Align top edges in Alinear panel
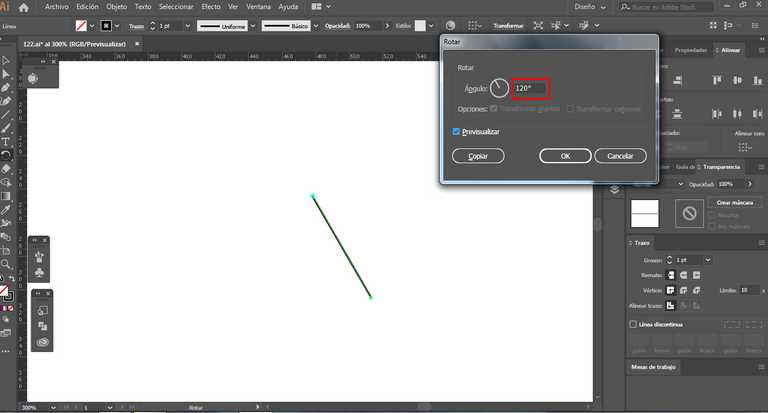This screenshot has height=413, width=768. [x=717, y=80]
